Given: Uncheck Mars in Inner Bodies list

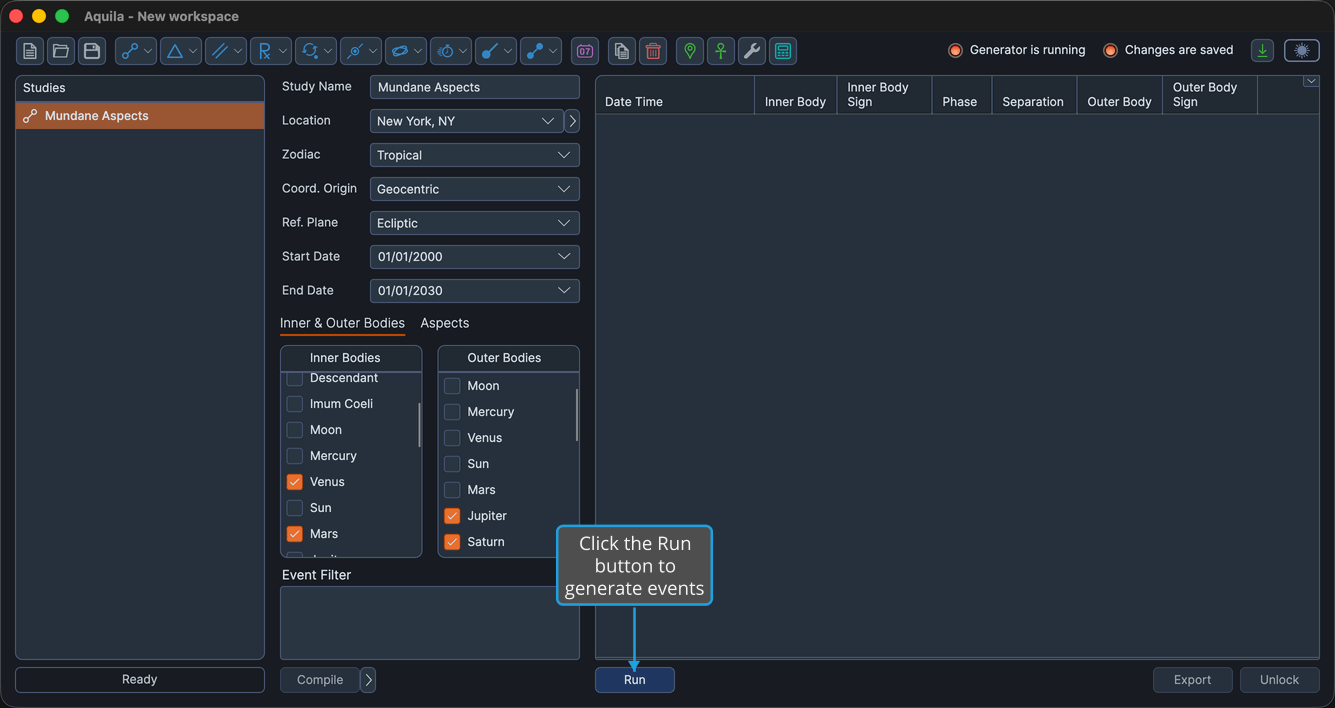Looking at the screenshot, I should (295, 534).
